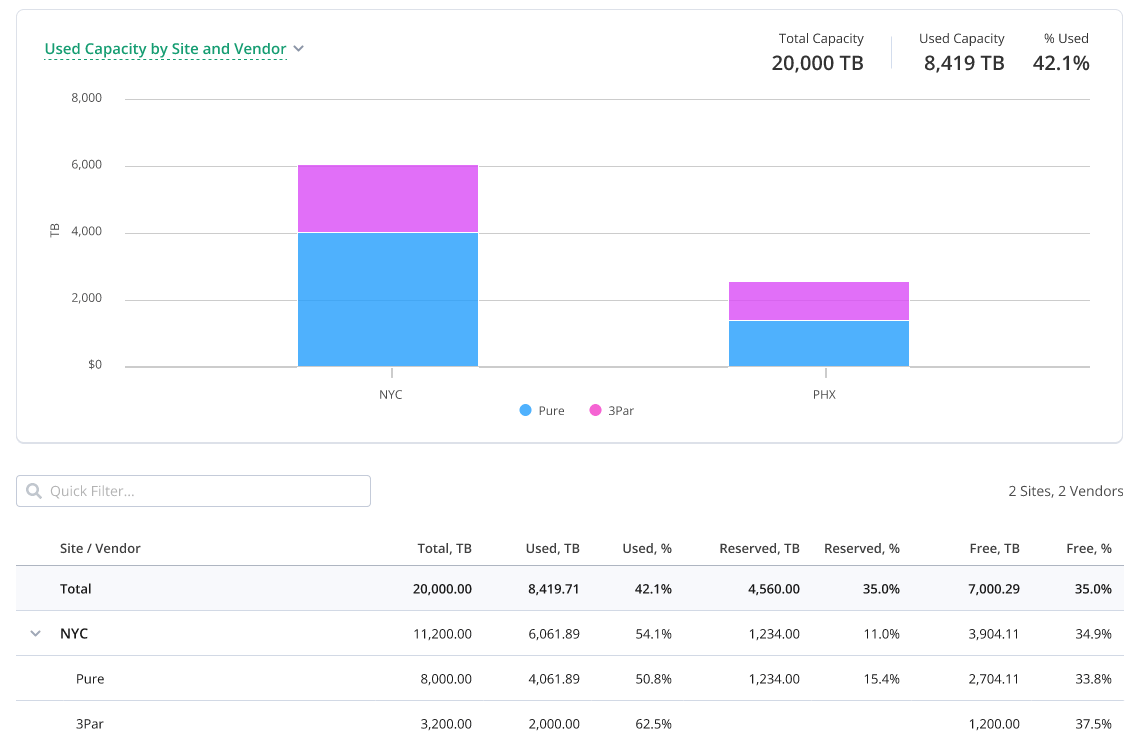Viewport: 1133px width, 745px height.
Task: Click the blue Pure legend color dot
Action: click(525, 410)
